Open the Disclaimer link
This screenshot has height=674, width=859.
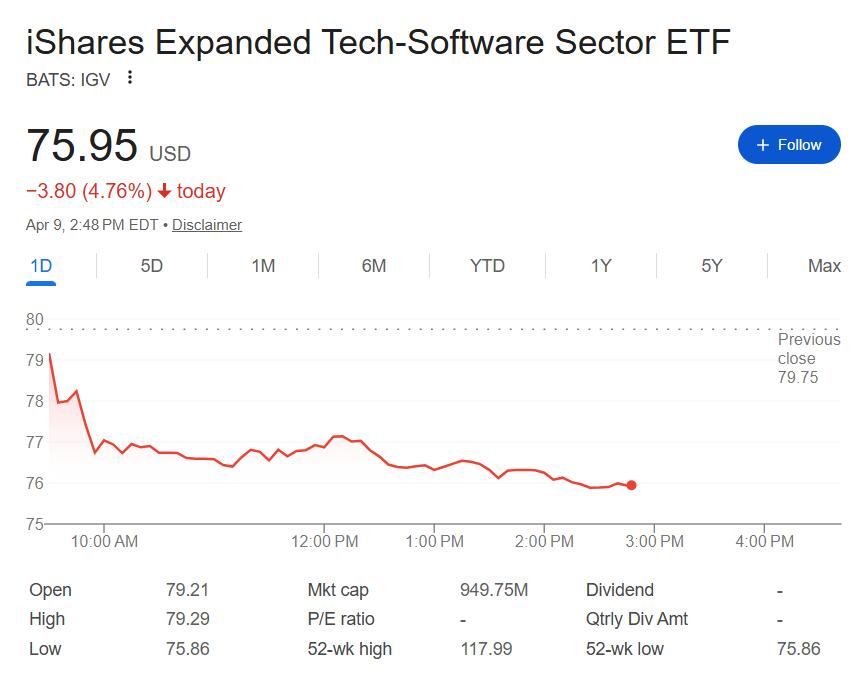(x=207, y=225)
